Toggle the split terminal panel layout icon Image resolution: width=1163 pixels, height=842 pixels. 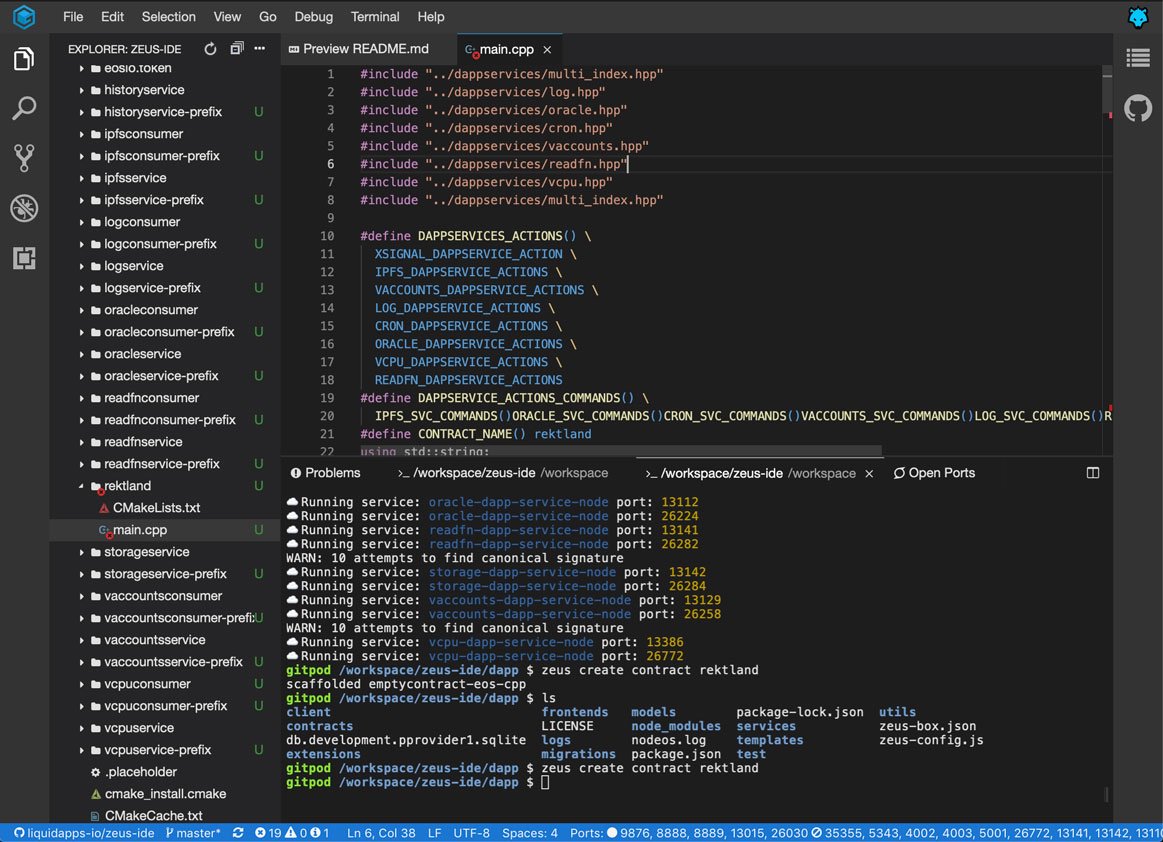click(1093, 473)
